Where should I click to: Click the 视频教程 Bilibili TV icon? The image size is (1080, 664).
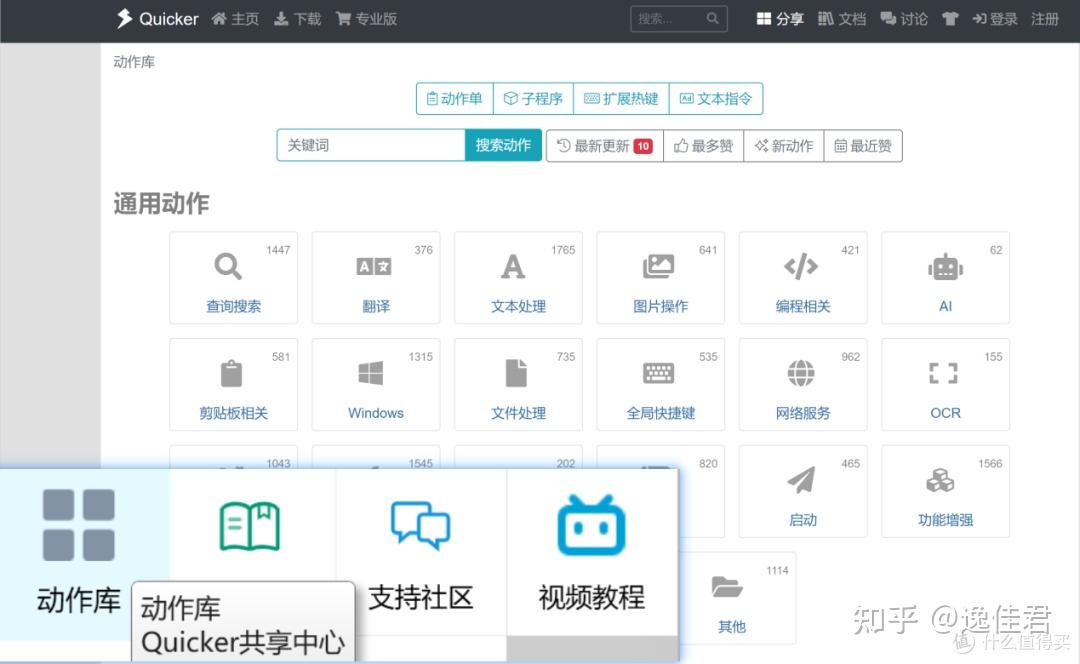591,526
